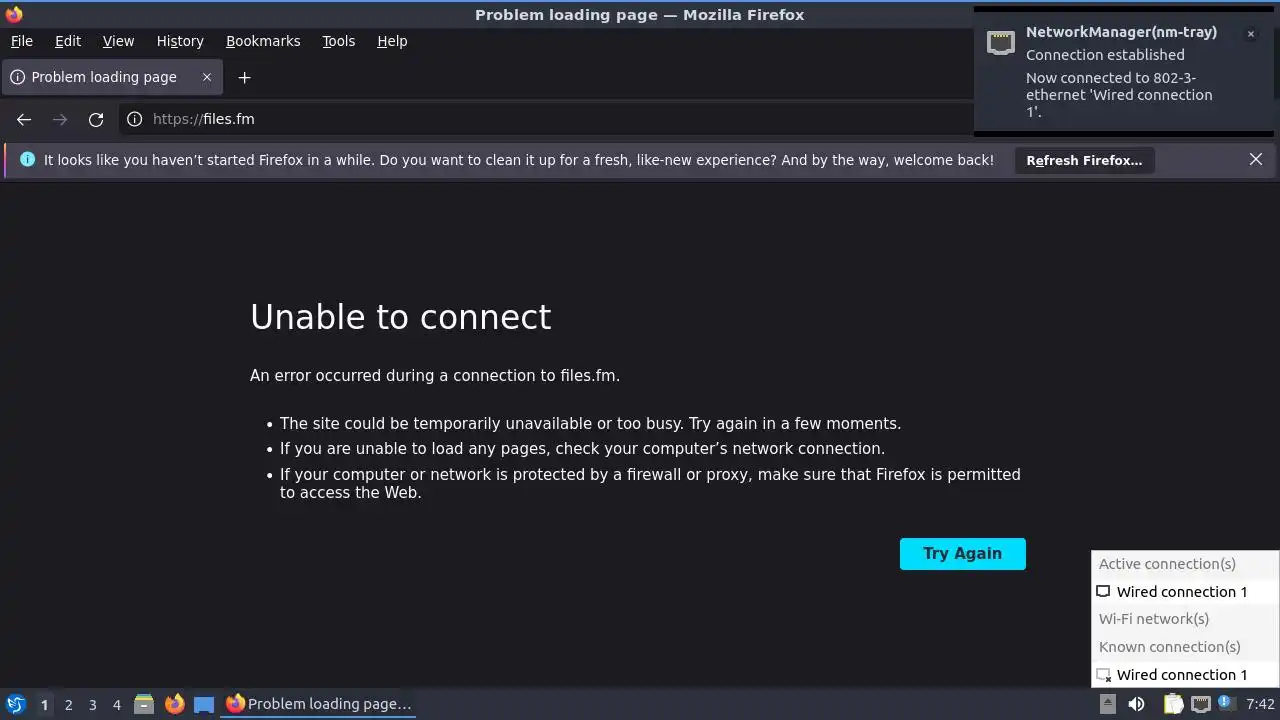1280x720 pixels.
Task: Open the Lubuntu application menu icon
Action: (x=15, y=704)
